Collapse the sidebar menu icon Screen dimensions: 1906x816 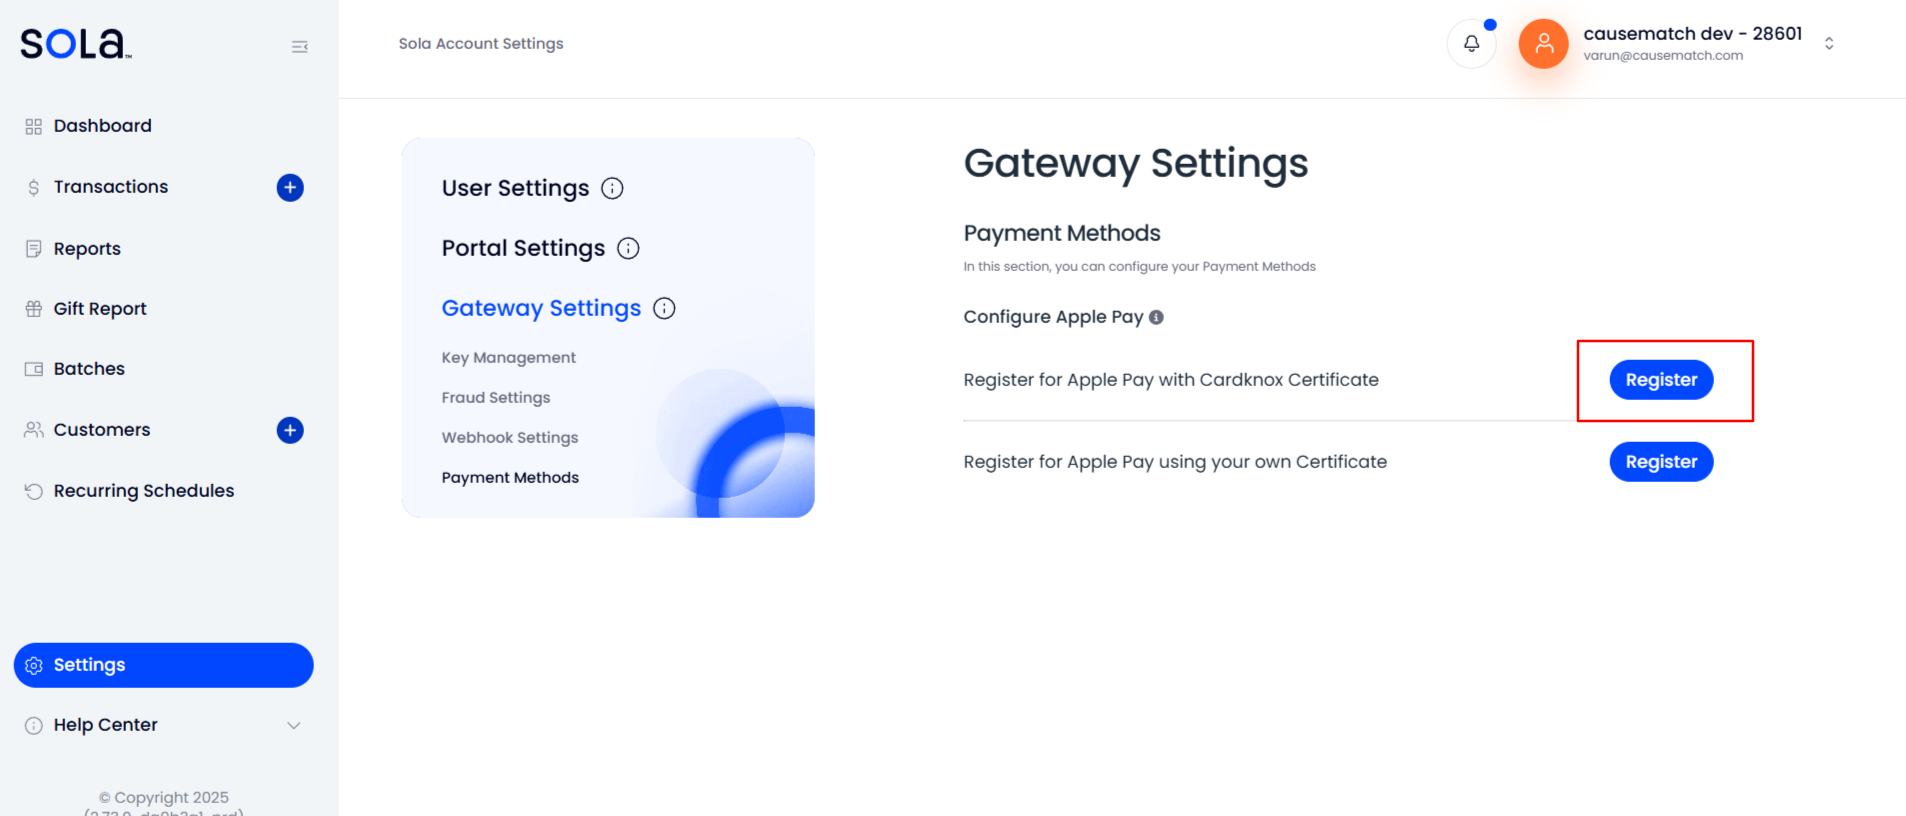coord(299,47)
